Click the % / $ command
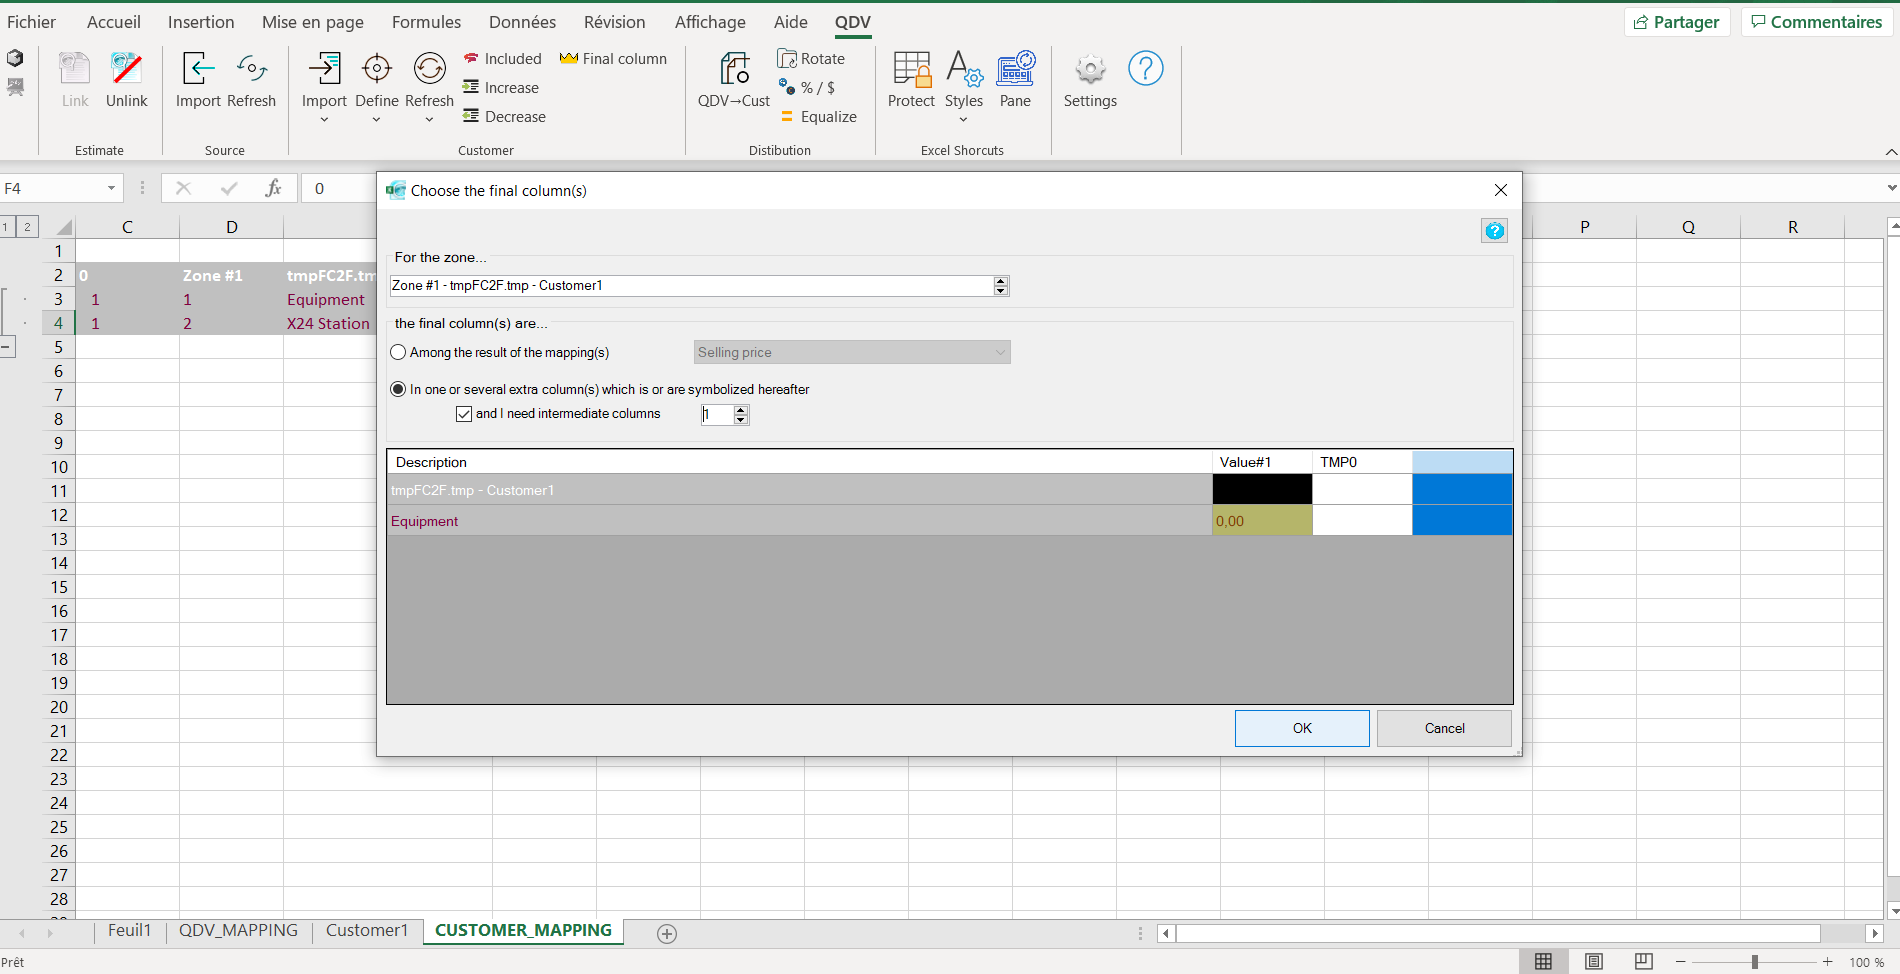This screenshot has width=1900, height=974. point(807,88)
